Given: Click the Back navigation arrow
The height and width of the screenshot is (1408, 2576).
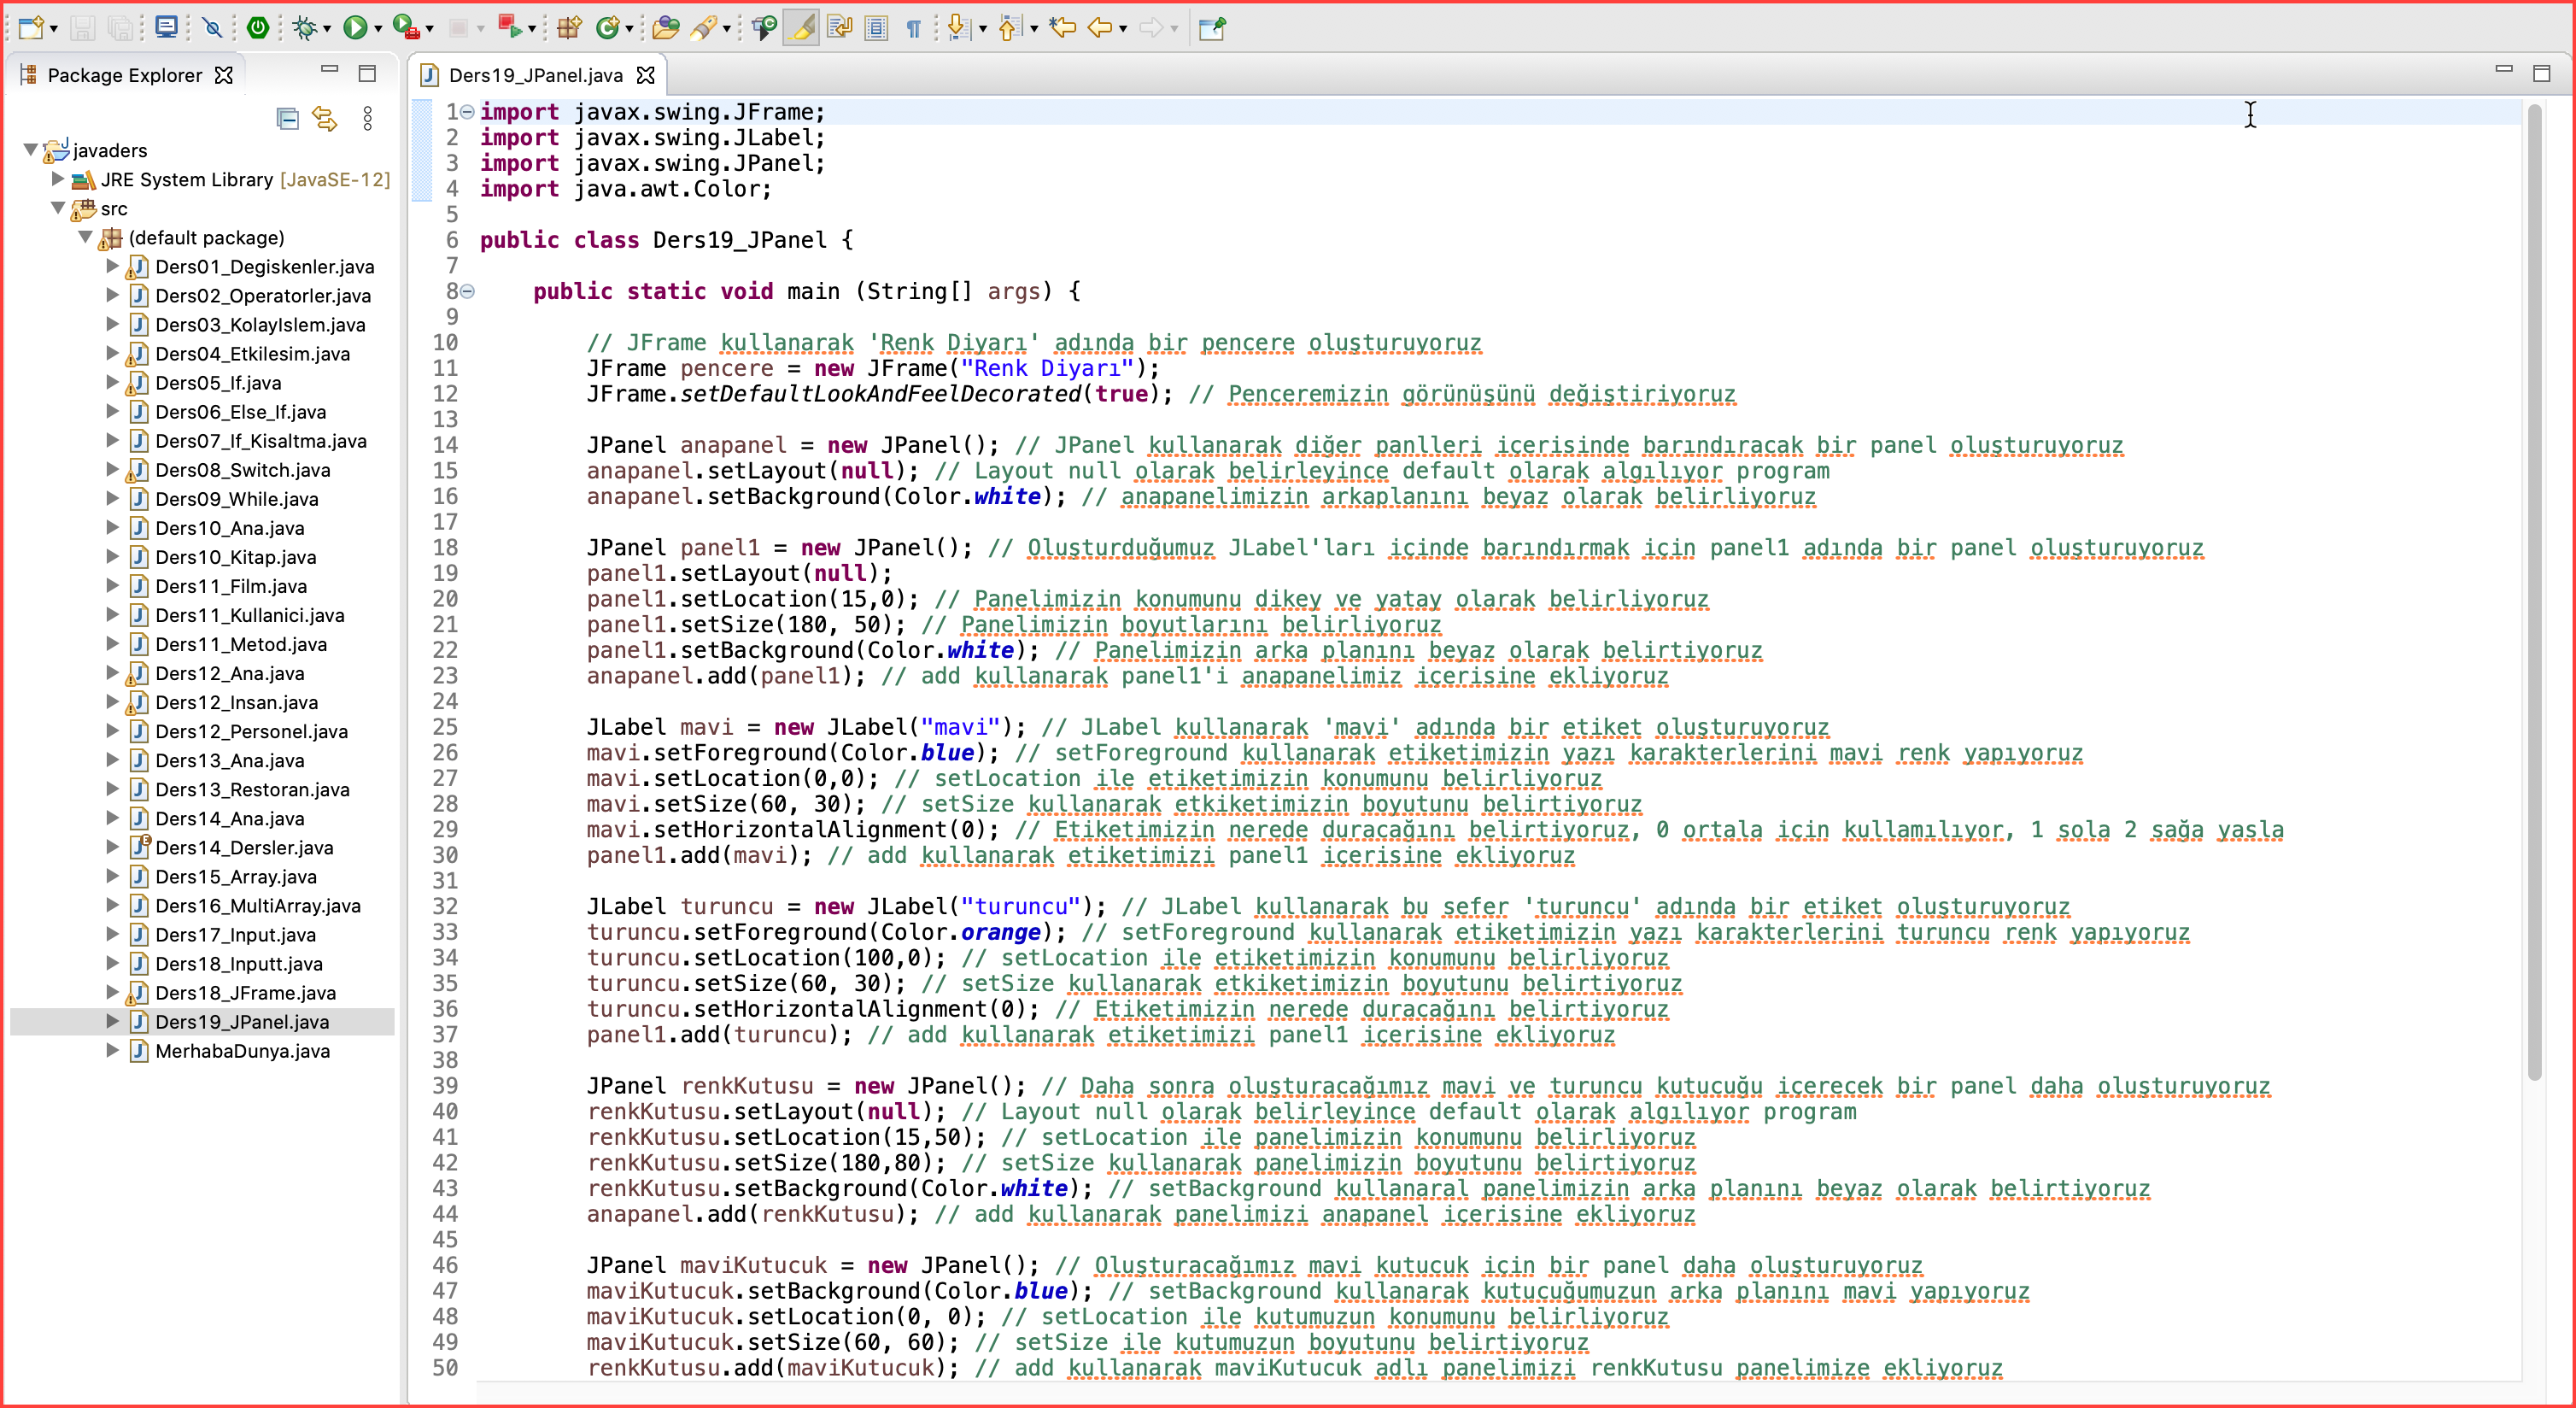Looking at the screenshot, I should tap(1100, 28).
